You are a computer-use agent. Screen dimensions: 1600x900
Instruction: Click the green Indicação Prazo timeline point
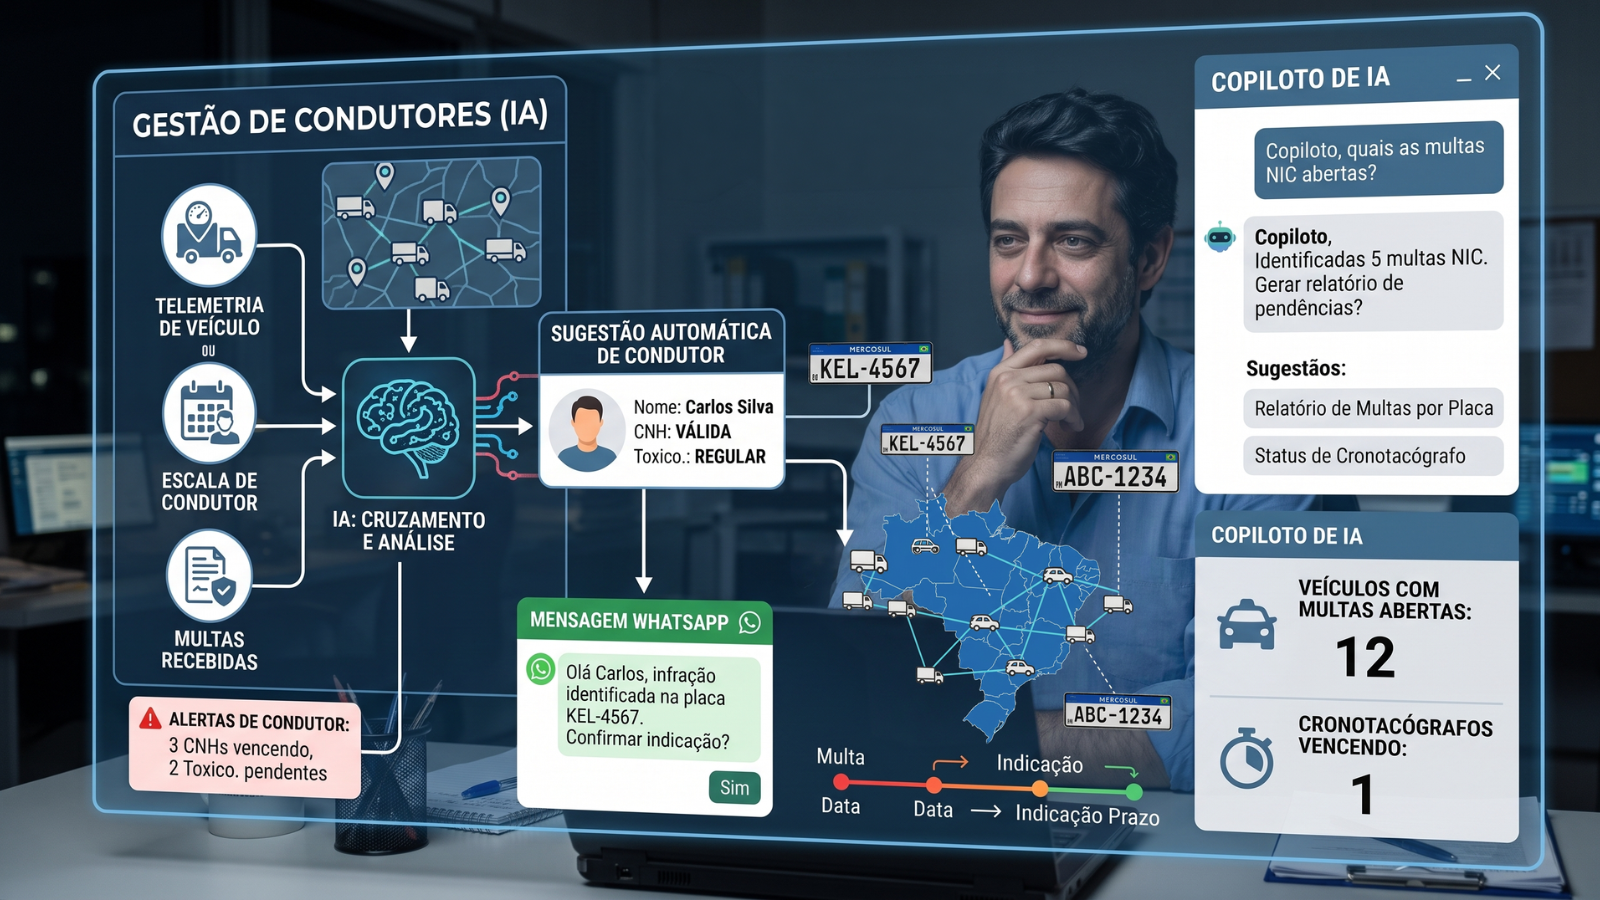[x=1134, y=792]
